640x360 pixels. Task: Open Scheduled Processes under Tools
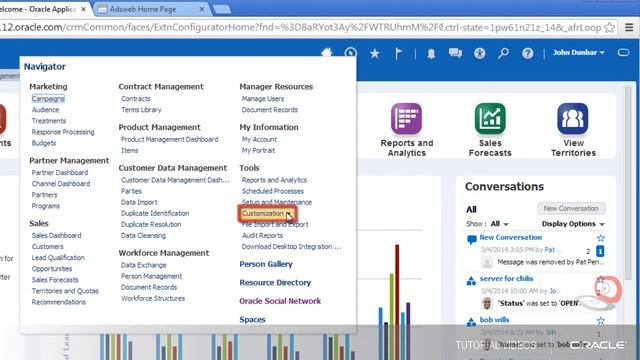(x=273, y=191)
